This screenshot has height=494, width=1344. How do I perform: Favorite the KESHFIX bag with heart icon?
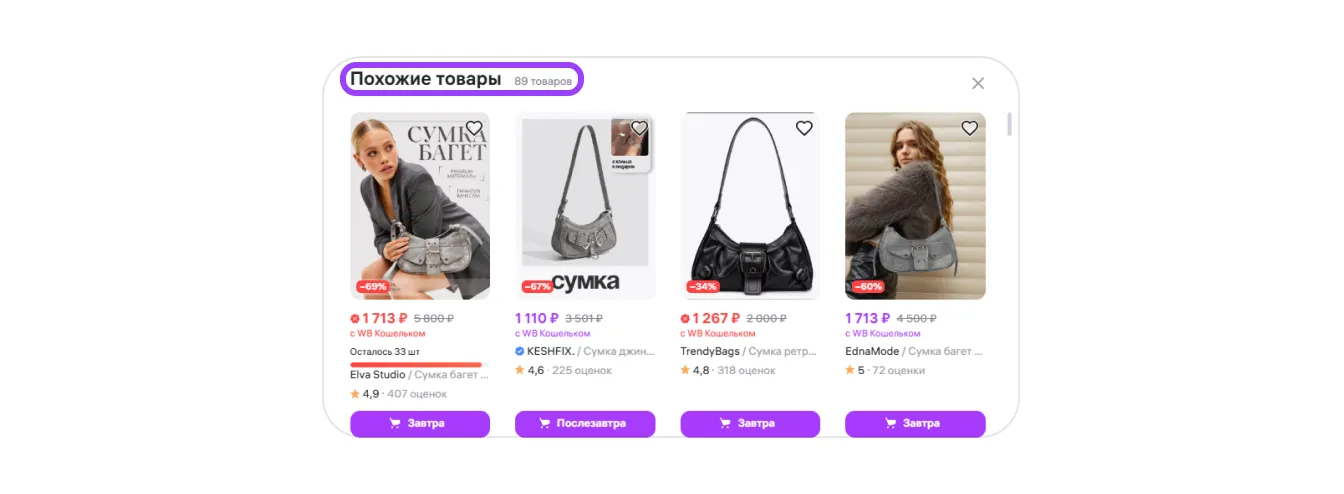pos(639,128)
